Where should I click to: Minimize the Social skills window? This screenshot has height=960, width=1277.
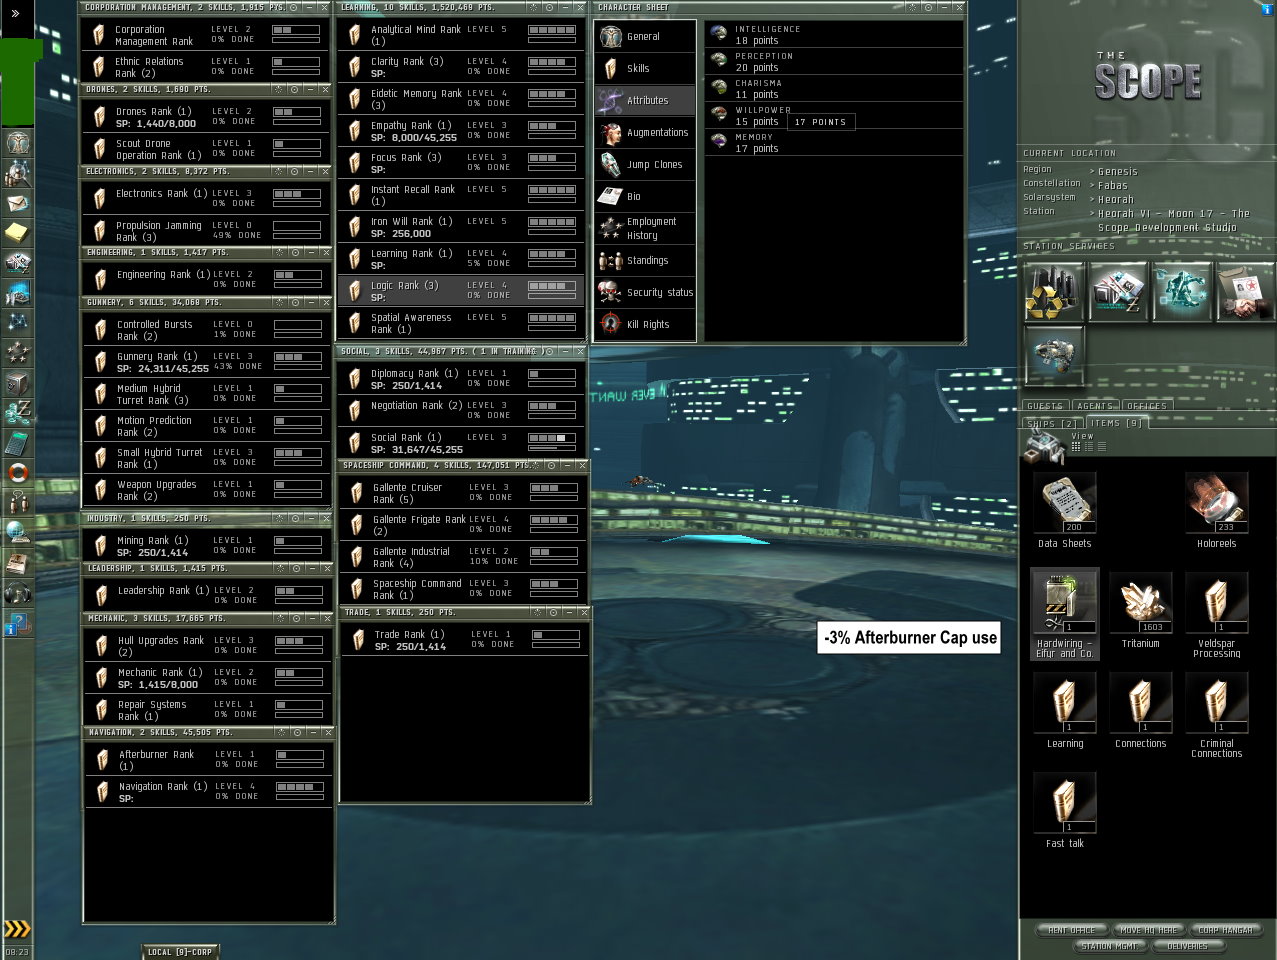pyautogui.click(x=565, y=351)
